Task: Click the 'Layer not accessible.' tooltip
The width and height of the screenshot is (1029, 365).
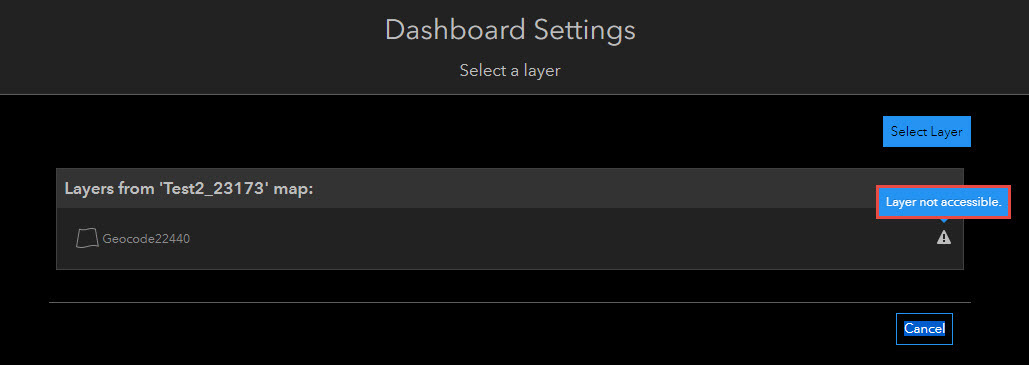Action: click(x=943, y=202)
